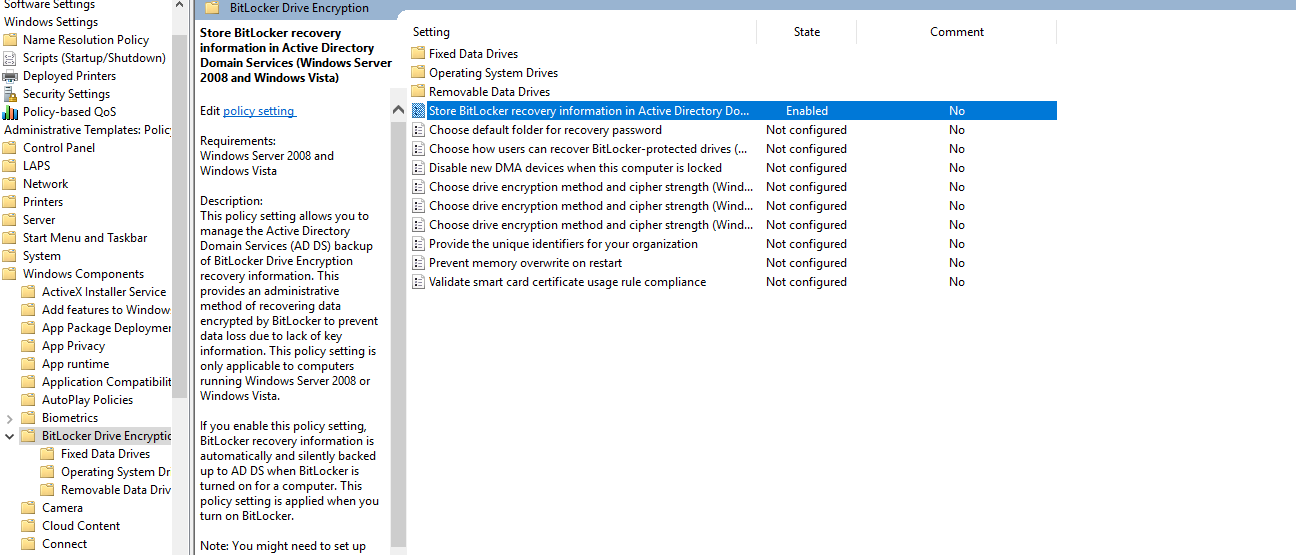Click the Security Settings icon
The image size is (1296, 555).
10,94
